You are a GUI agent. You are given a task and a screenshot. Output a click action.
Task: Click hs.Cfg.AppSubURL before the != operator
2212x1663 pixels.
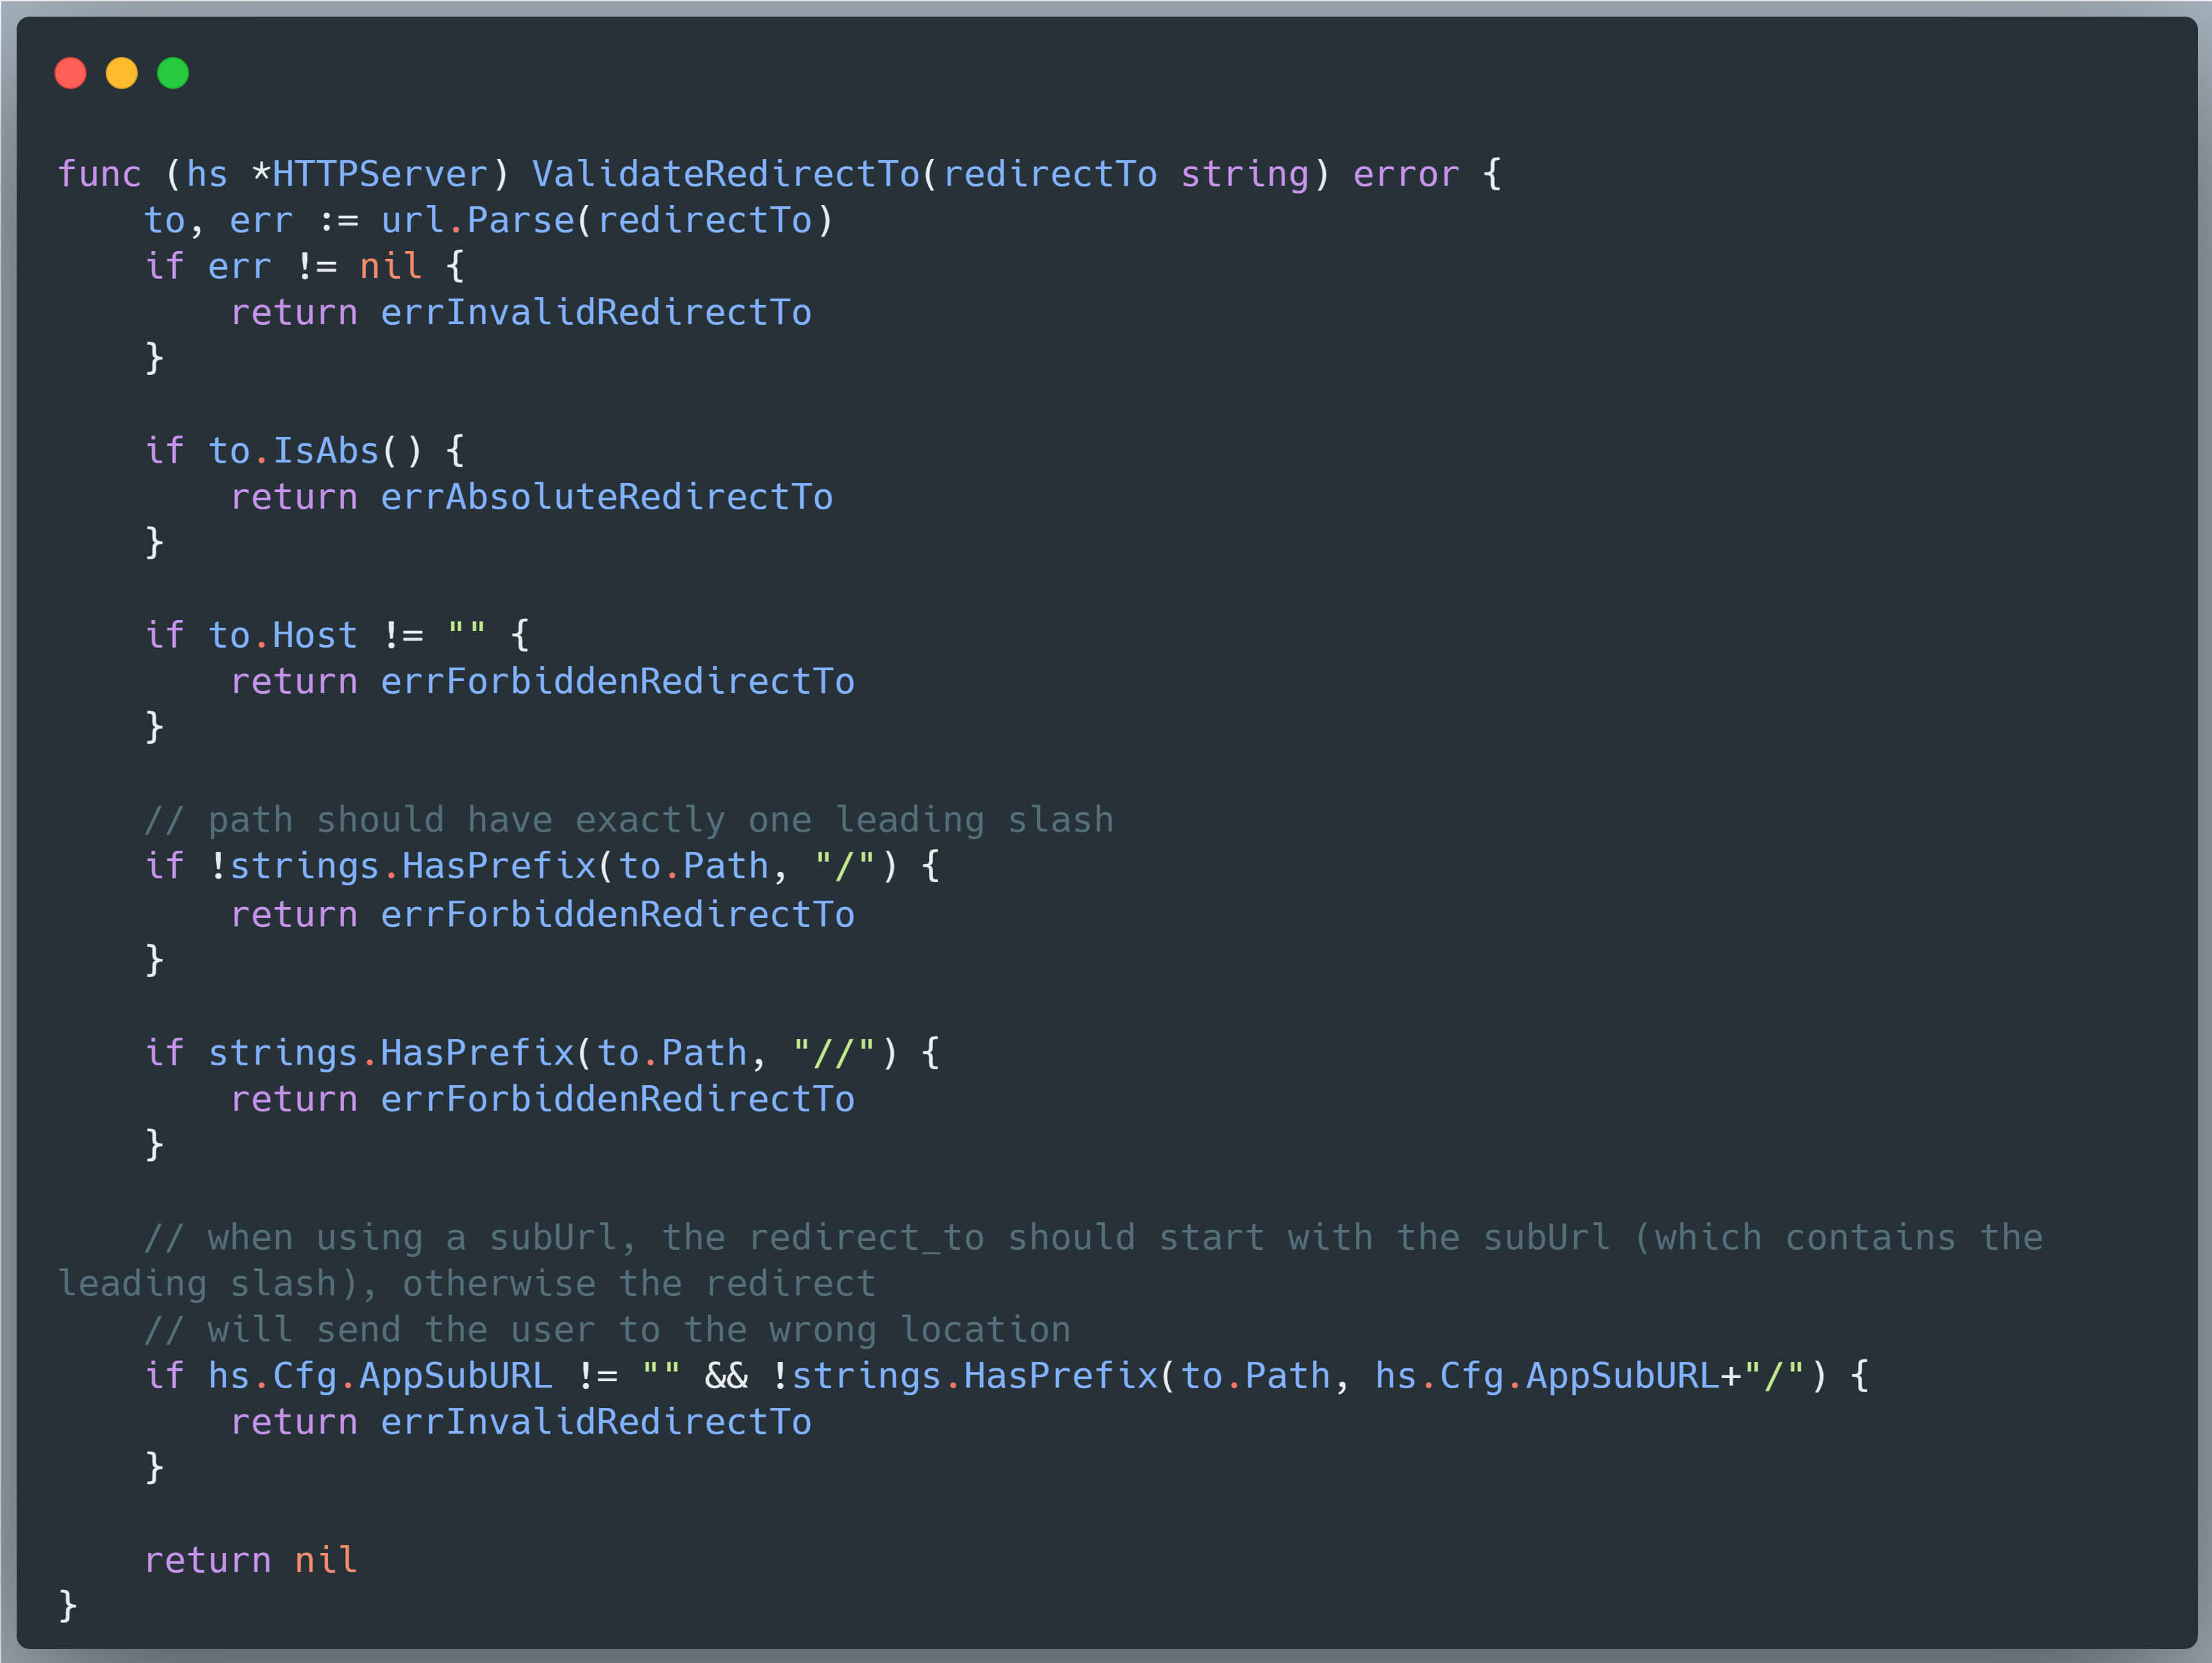point(380,1376)
